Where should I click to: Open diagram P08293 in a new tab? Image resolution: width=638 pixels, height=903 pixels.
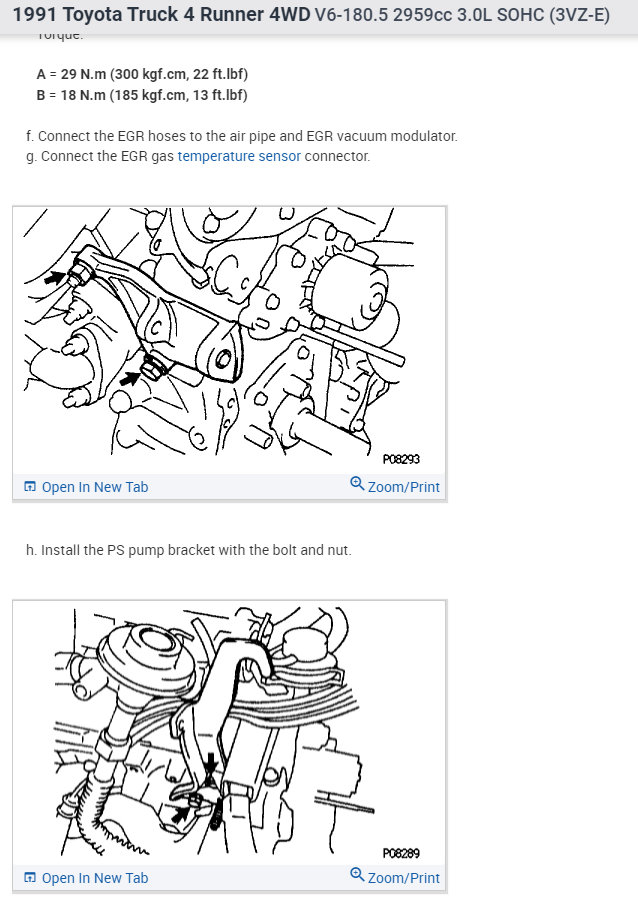tap(86, 487)
